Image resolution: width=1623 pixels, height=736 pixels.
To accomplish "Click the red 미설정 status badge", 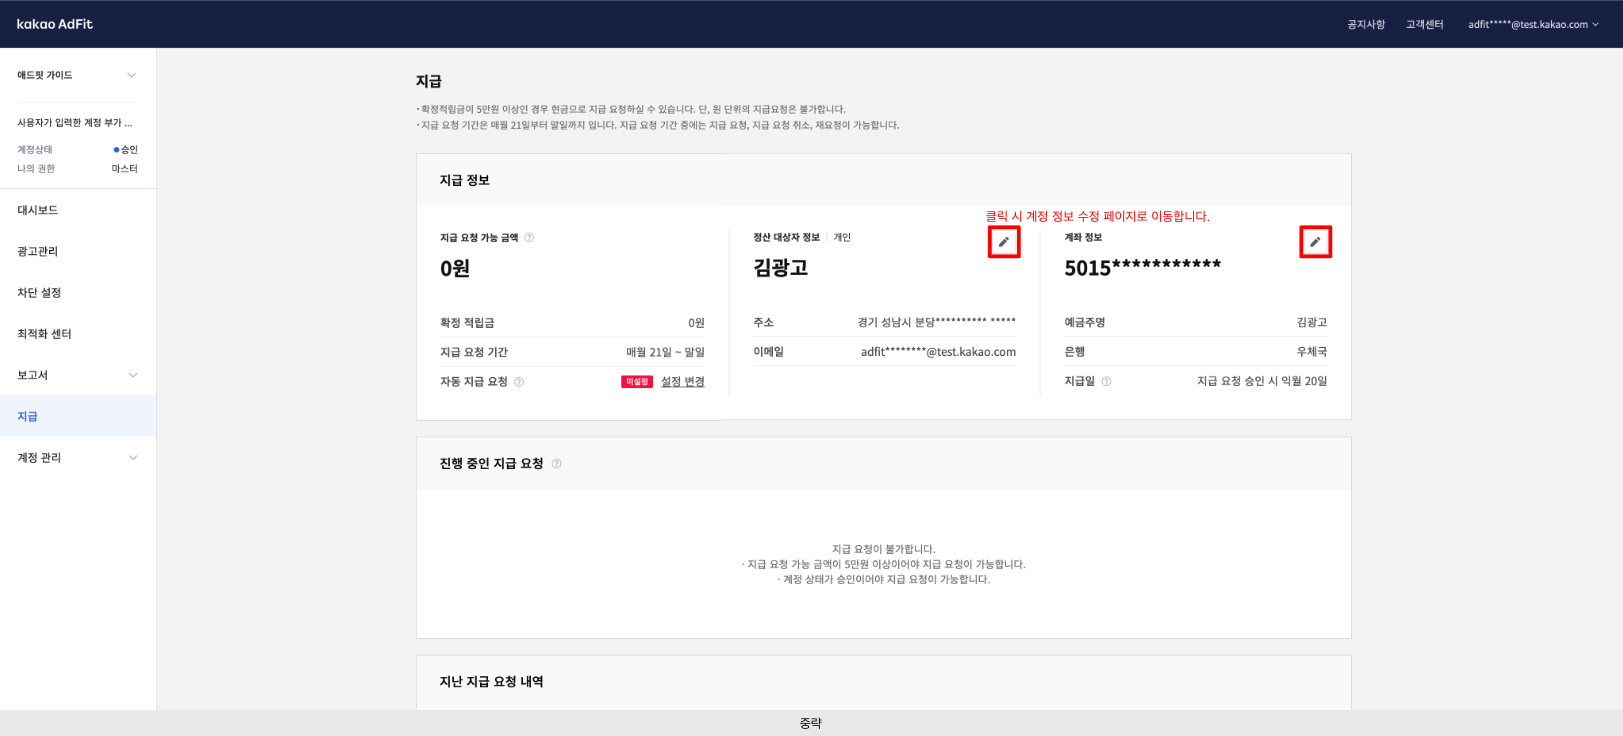I will coord(636,382).
